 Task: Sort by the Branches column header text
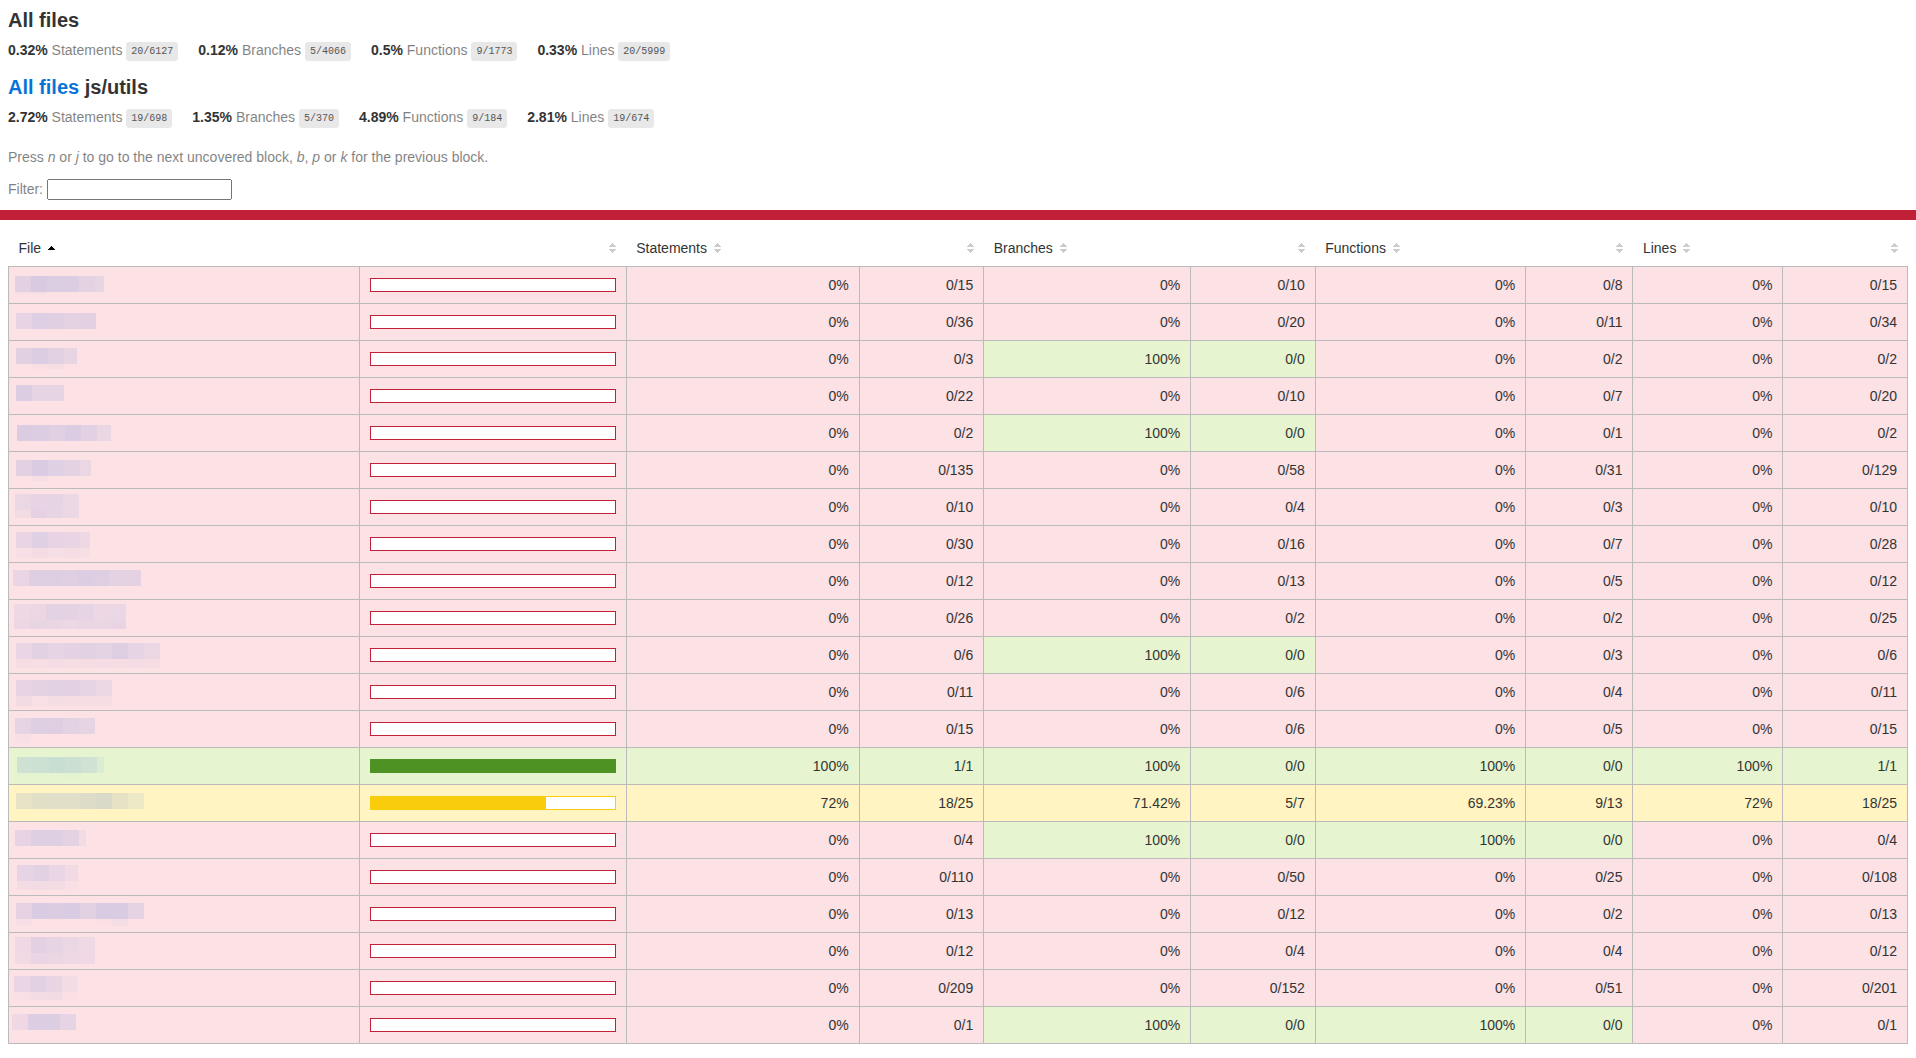tap(1022, 248)
